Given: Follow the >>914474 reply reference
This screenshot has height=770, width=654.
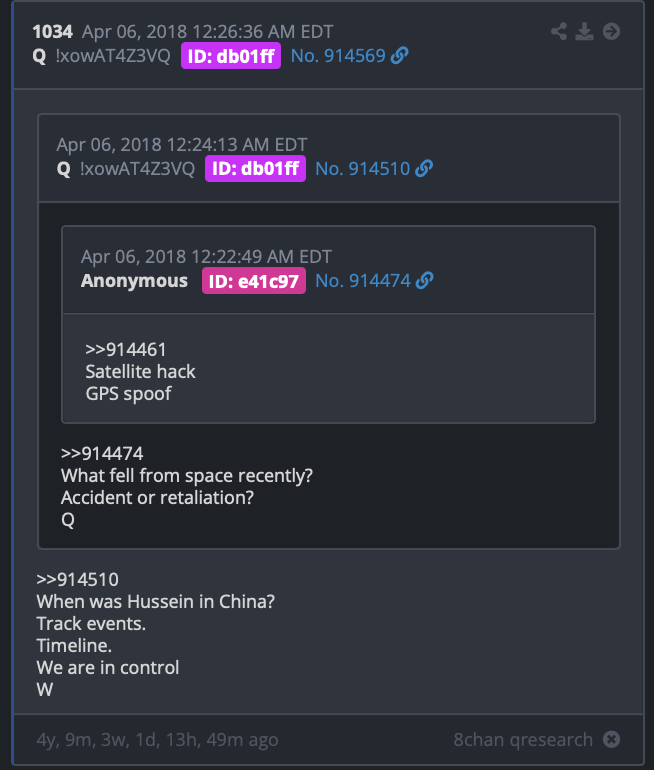Looking at the screenshot, I should click(x=102, y=454).
